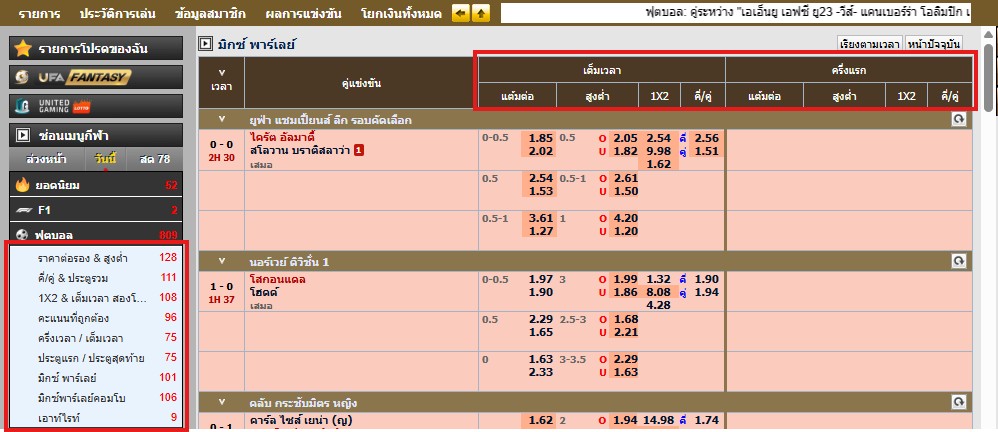Pick handicap odds 1.97 for โสกอนแดล
The image size is (998, 432).
[540, 279]
